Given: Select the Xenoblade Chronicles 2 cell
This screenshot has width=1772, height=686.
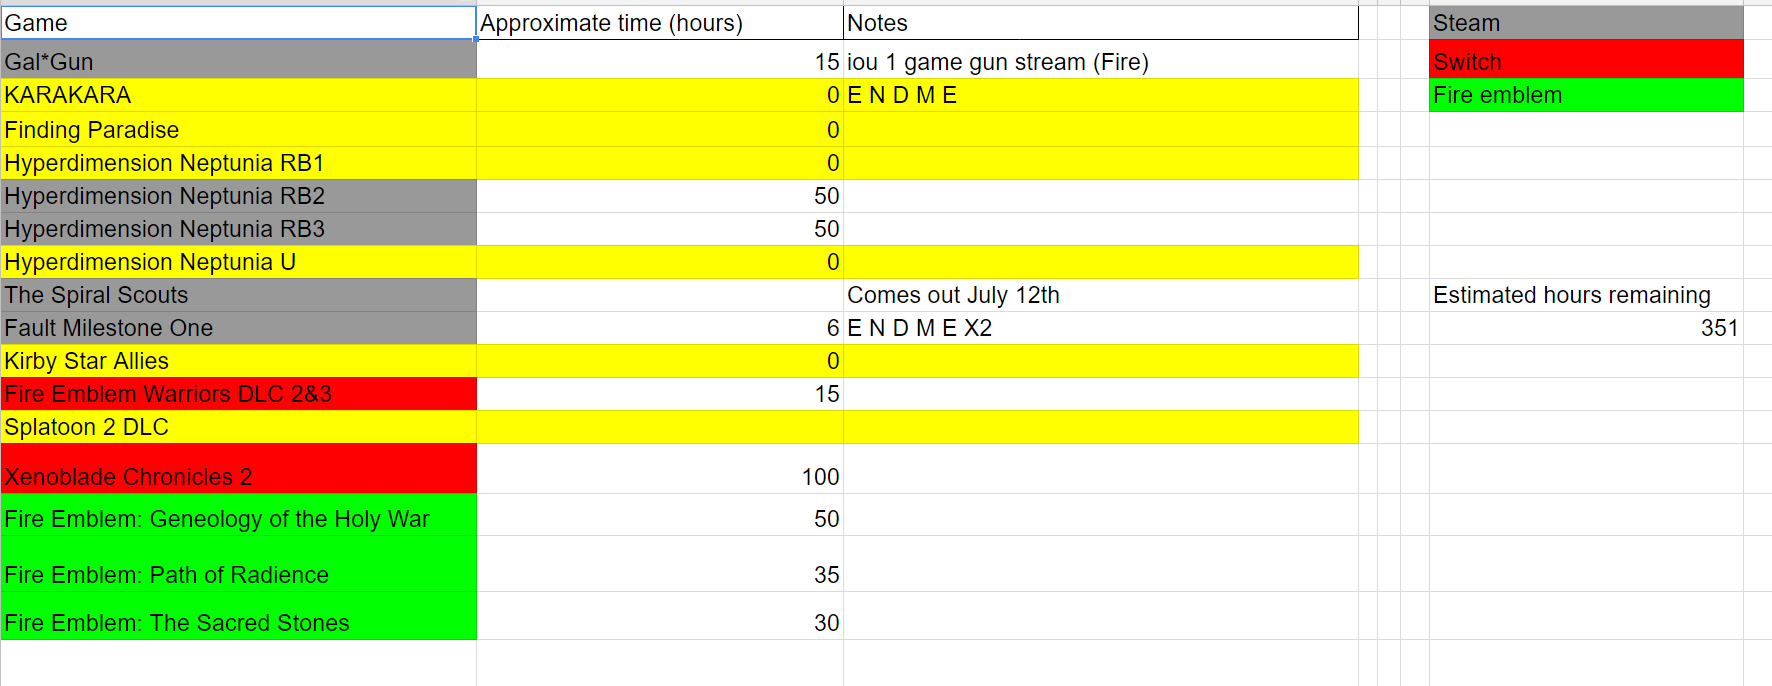Looking at the screenshot, I should point(238,469).
